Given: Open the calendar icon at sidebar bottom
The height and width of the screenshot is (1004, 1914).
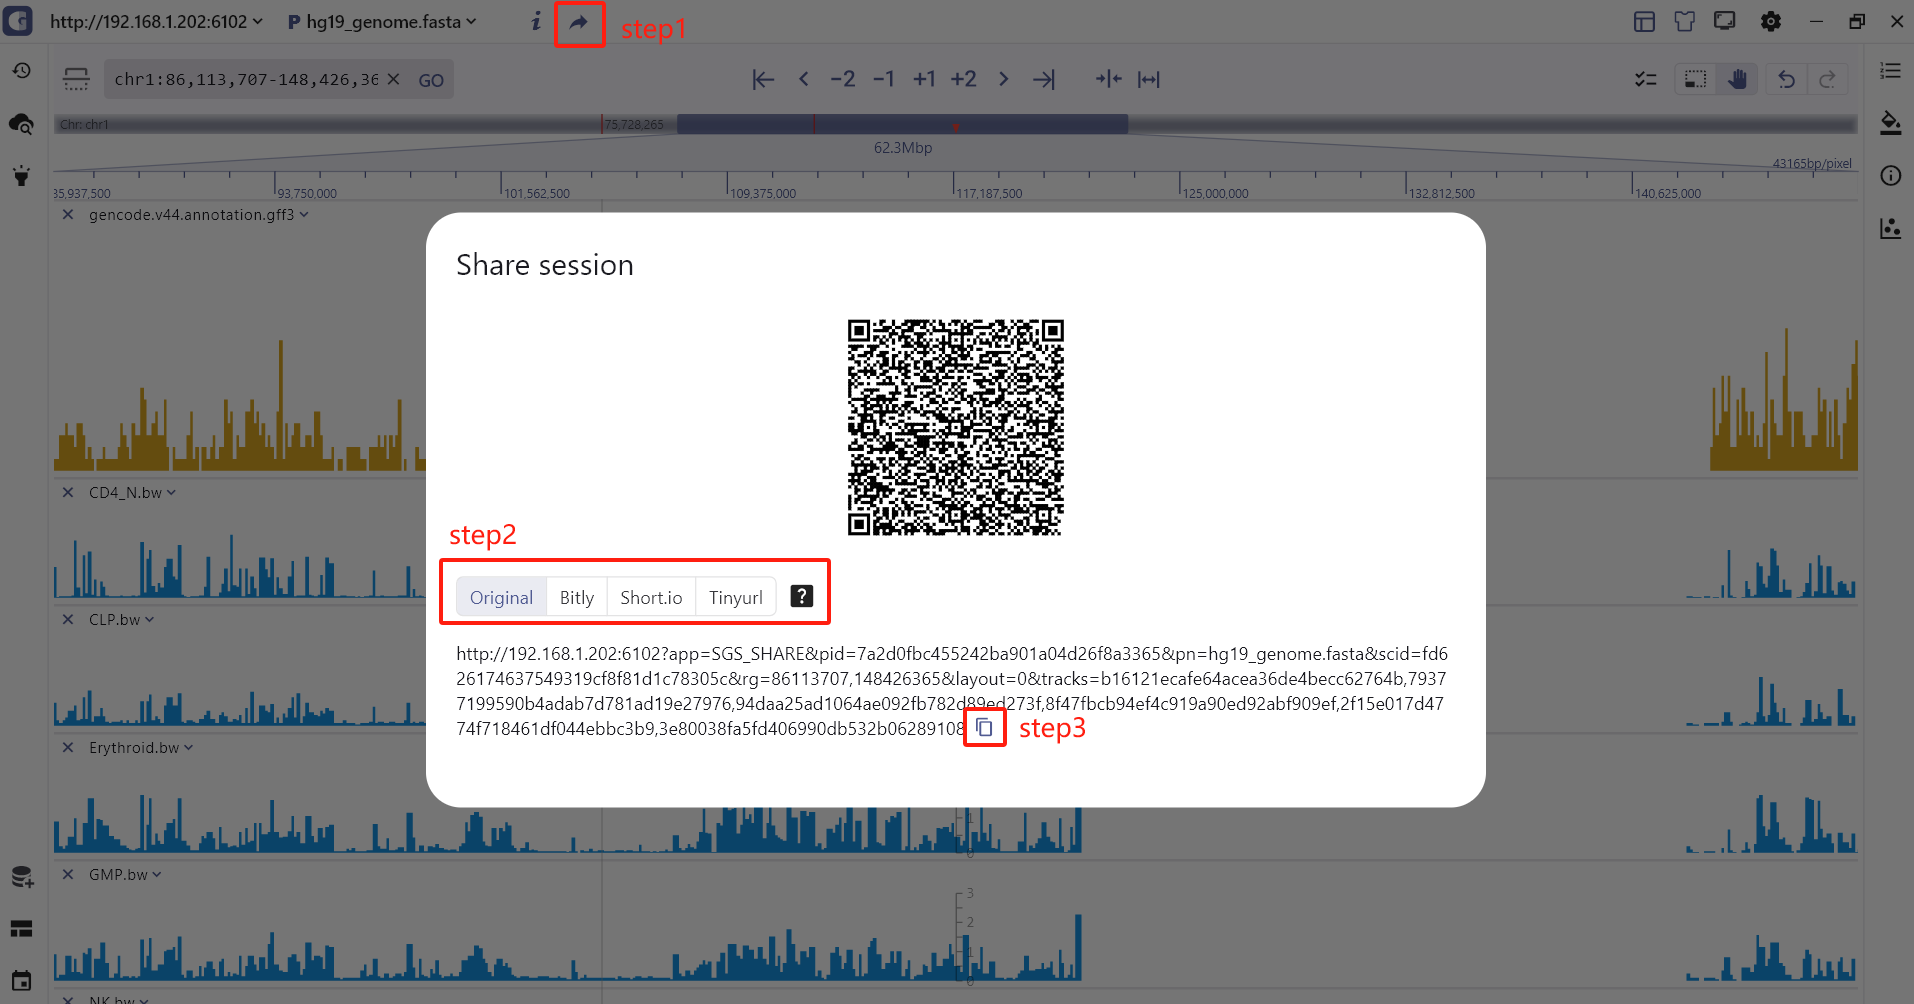Looking at the screenshot, I should (x=21, y=981).
